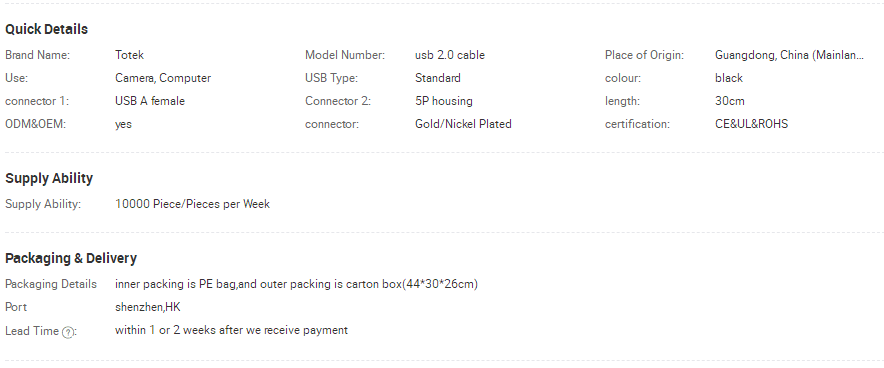The height and width of the screenshot is (368, 884).
Task: Click the carton box packaging details text
Action: pos(296,284)
